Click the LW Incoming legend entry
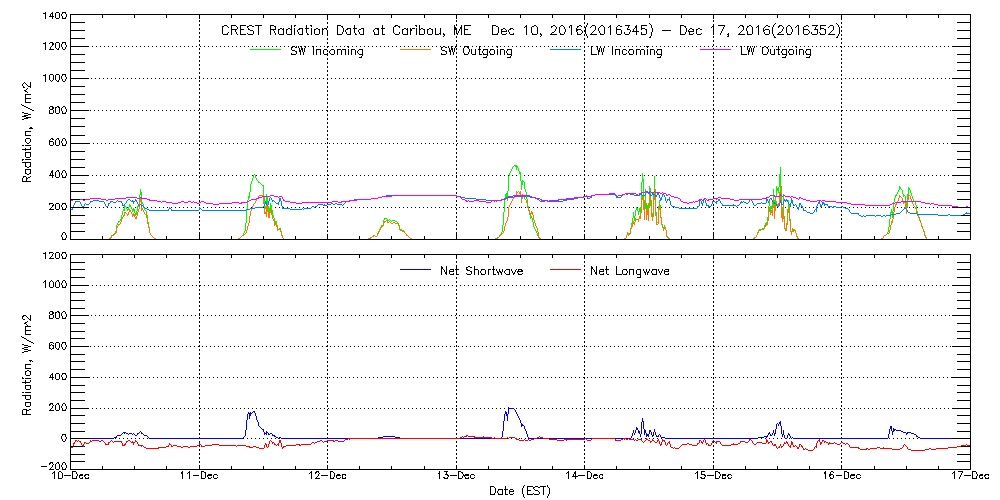 (x=626, y=51)
